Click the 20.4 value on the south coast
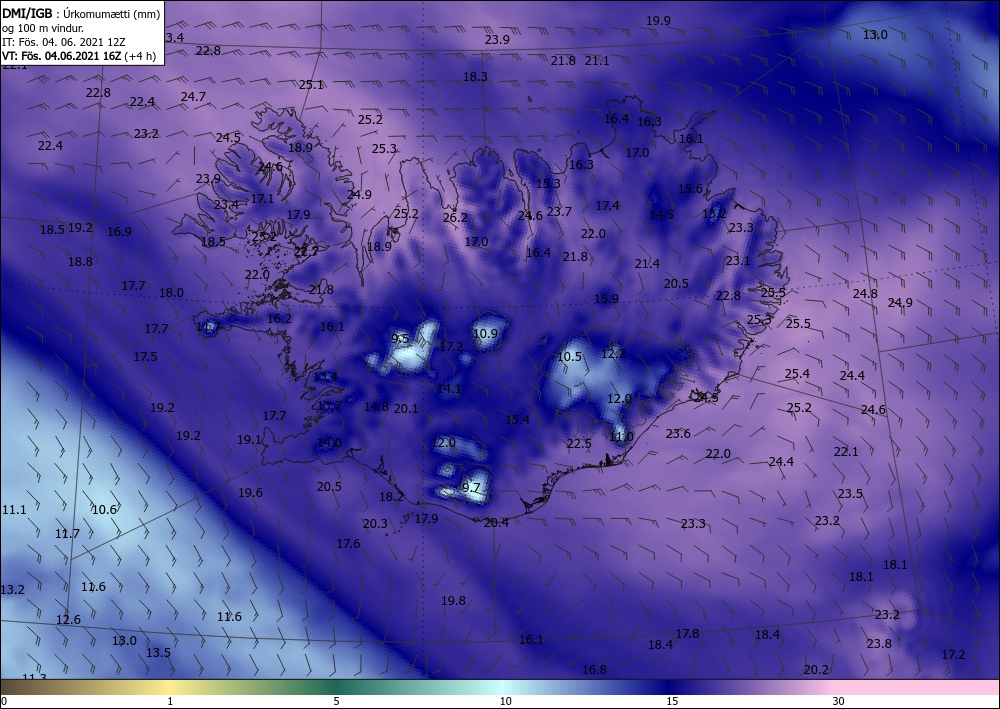The height and width of the screenshot is (709, 1000). (496, 523)
